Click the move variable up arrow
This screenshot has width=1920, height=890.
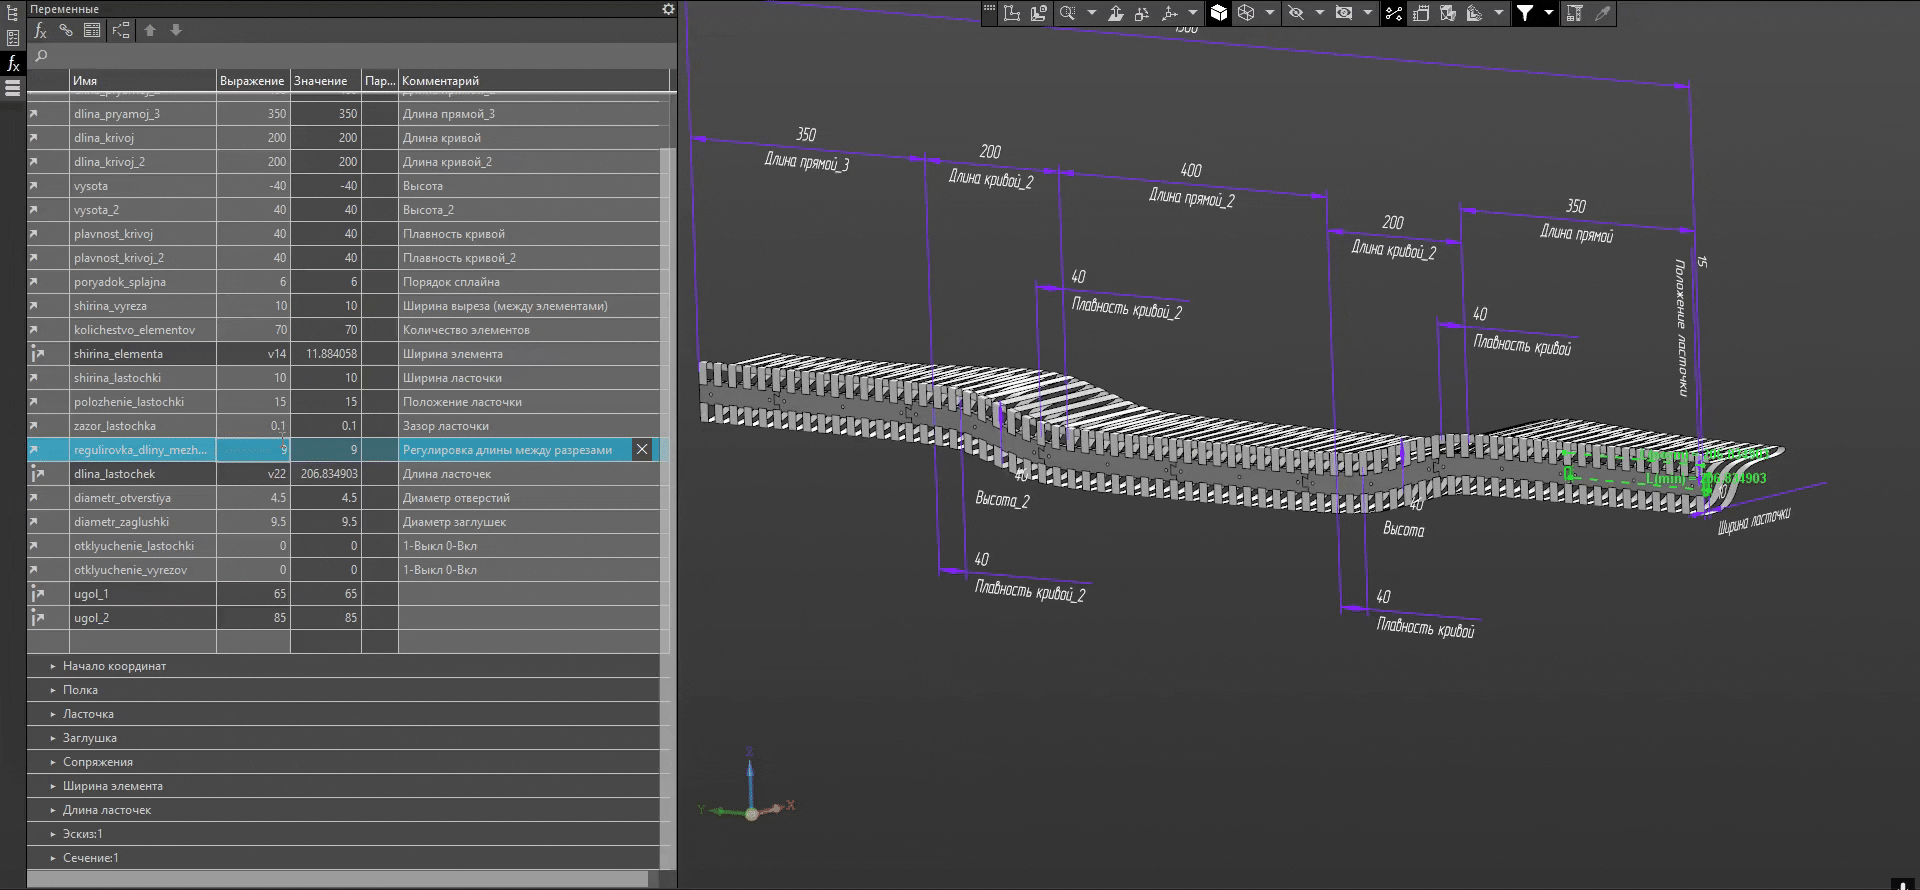tap(150, 30)
